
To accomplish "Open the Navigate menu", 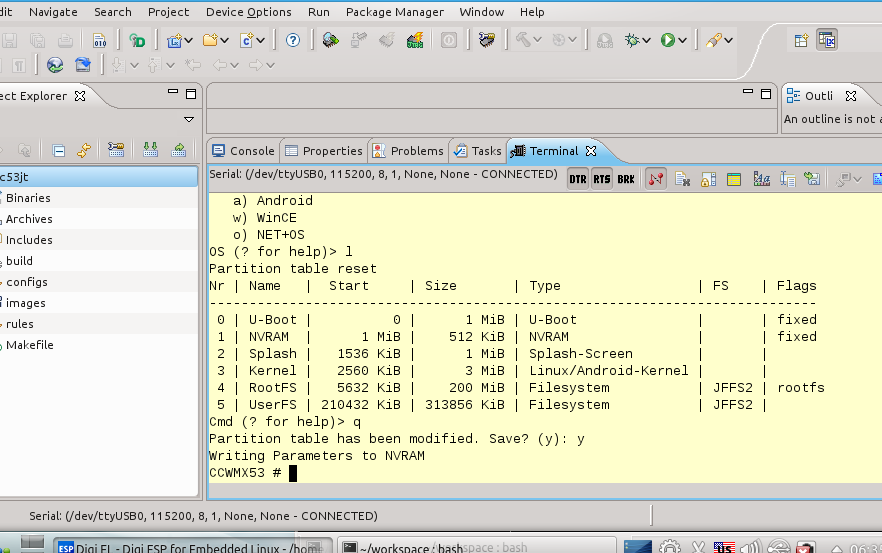I will point(53,12).
